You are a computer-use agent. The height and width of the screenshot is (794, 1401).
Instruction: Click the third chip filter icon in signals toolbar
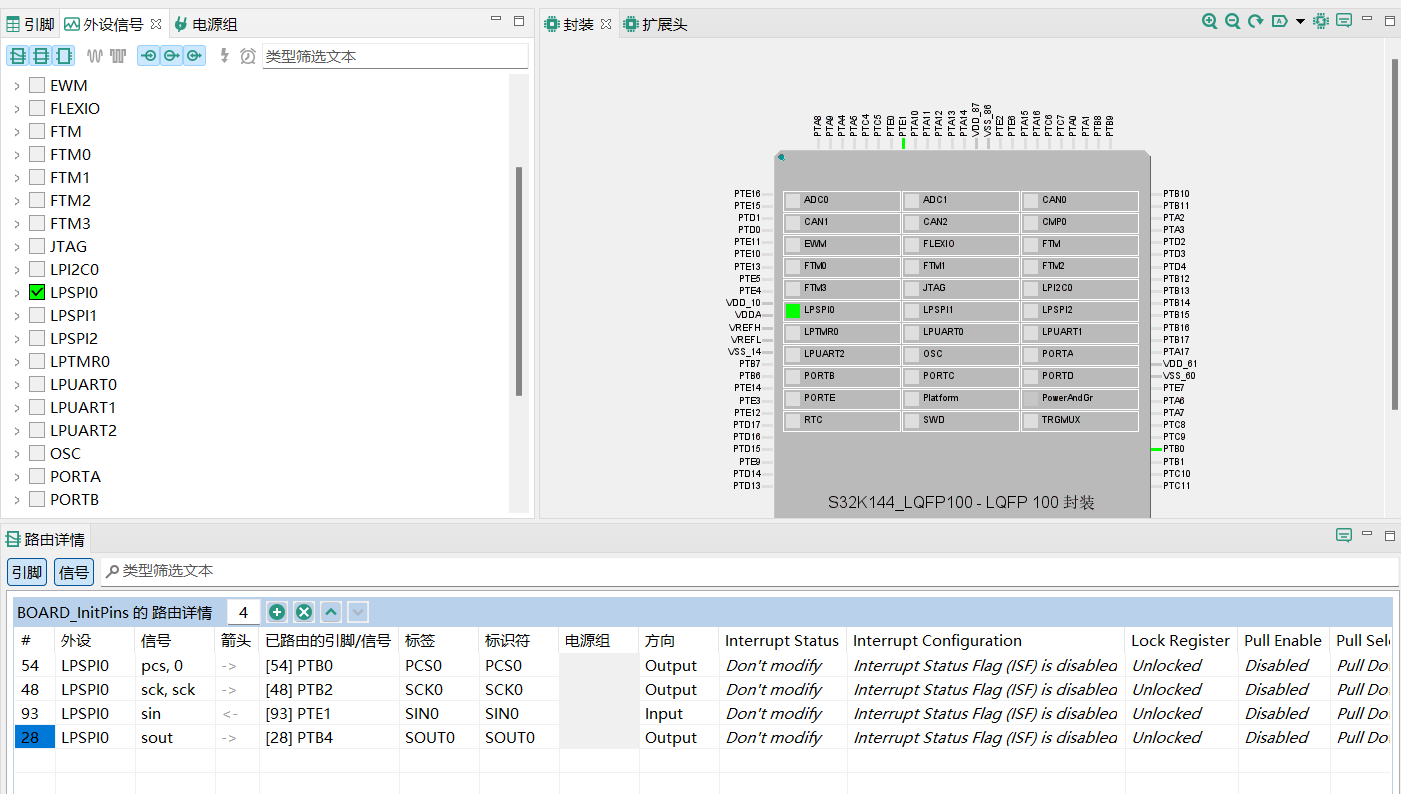click(x=64, y=56)
